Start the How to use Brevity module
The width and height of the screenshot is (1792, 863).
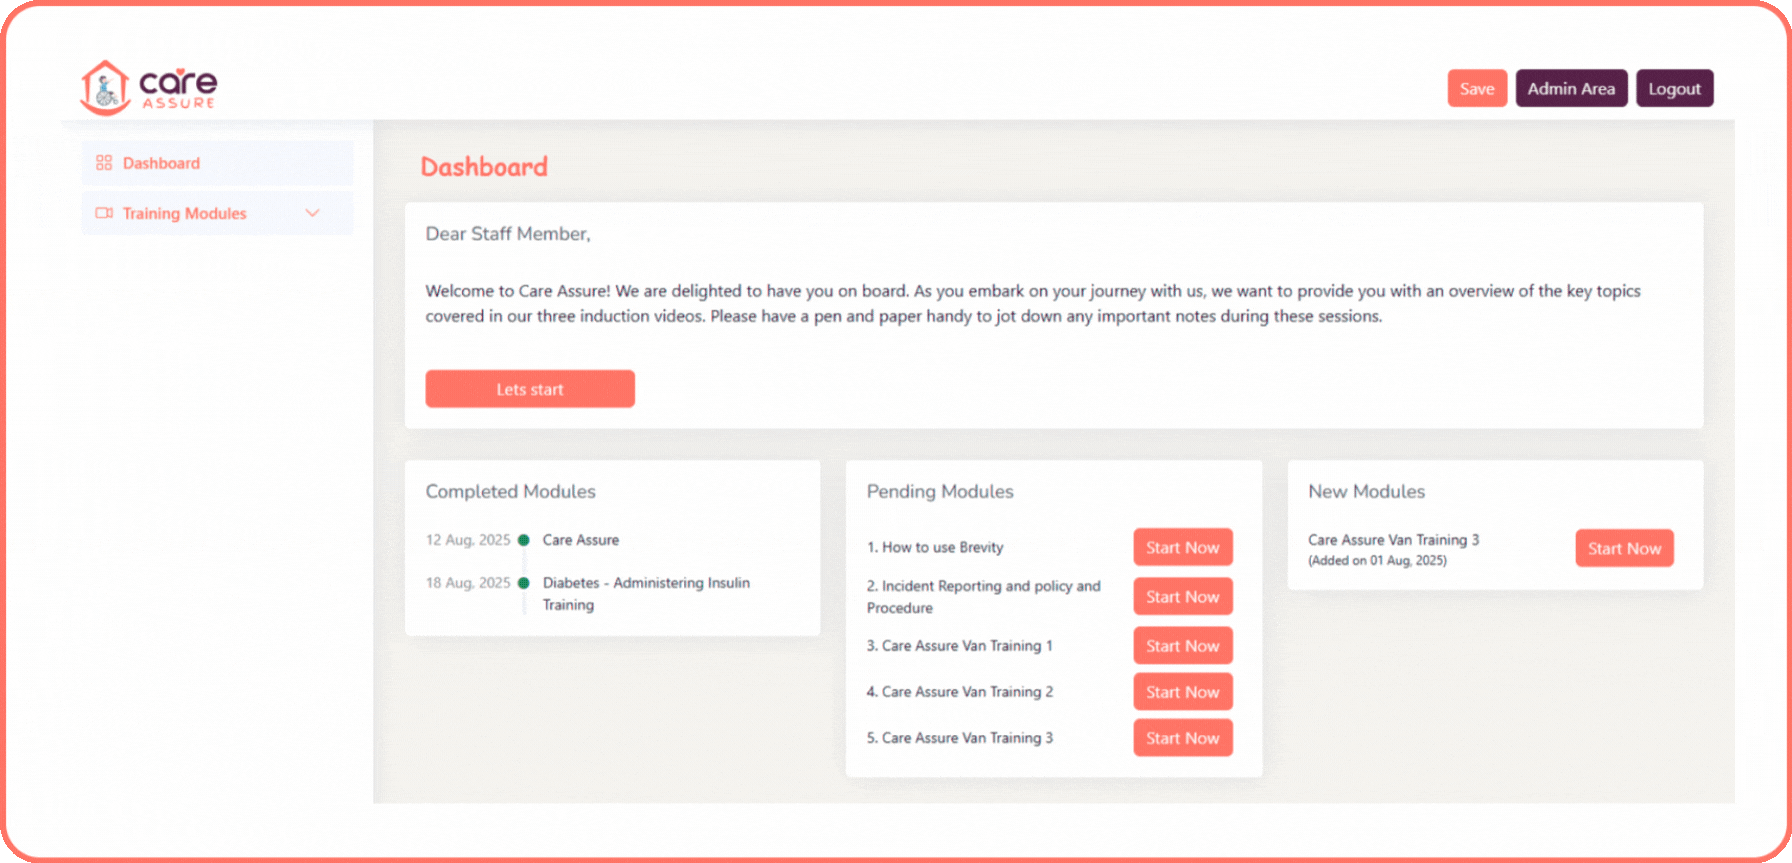coord(1183,548)
